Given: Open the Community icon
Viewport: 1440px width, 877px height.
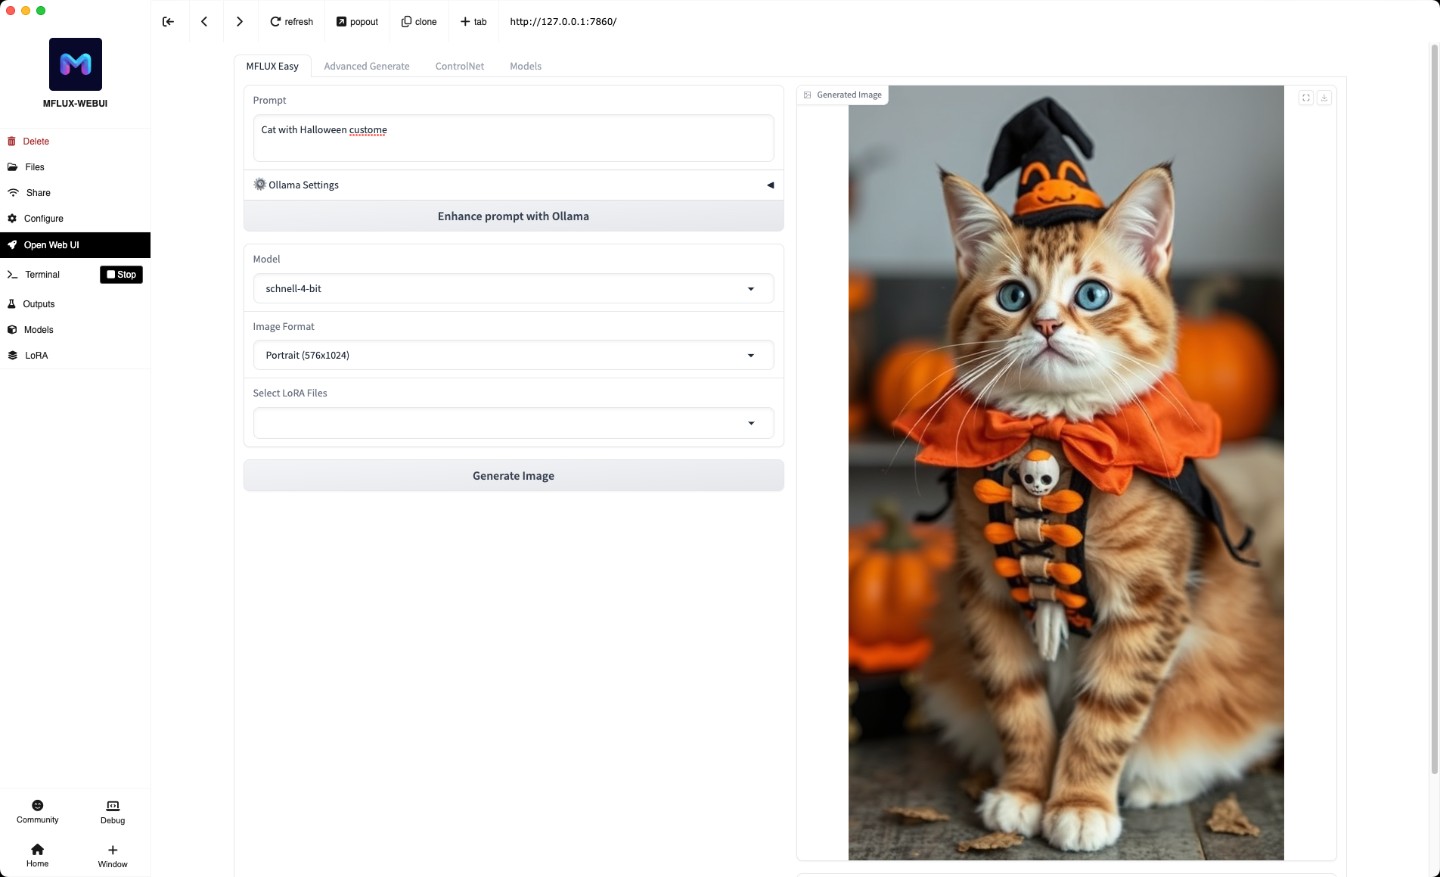Looking at the screenshot, I should [x=37, y=811].
